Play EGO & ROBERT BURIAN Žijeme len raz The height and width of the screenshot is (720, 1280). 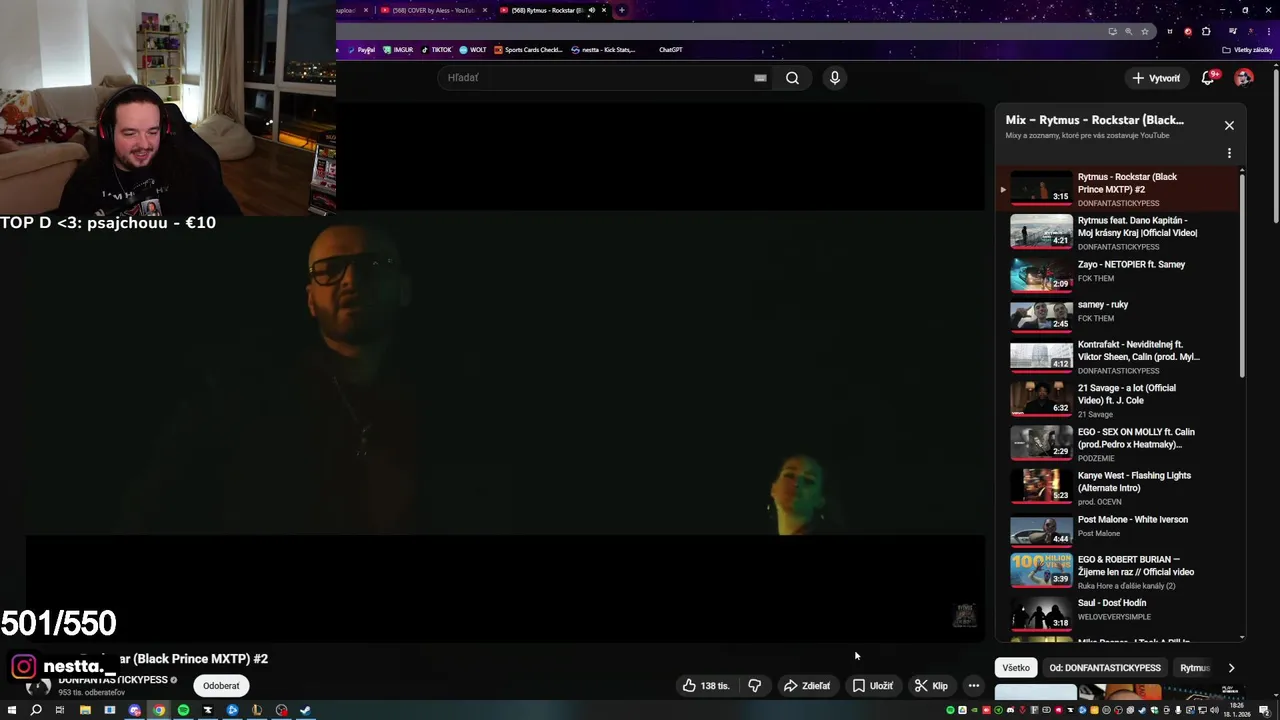tap(1120, 572)
